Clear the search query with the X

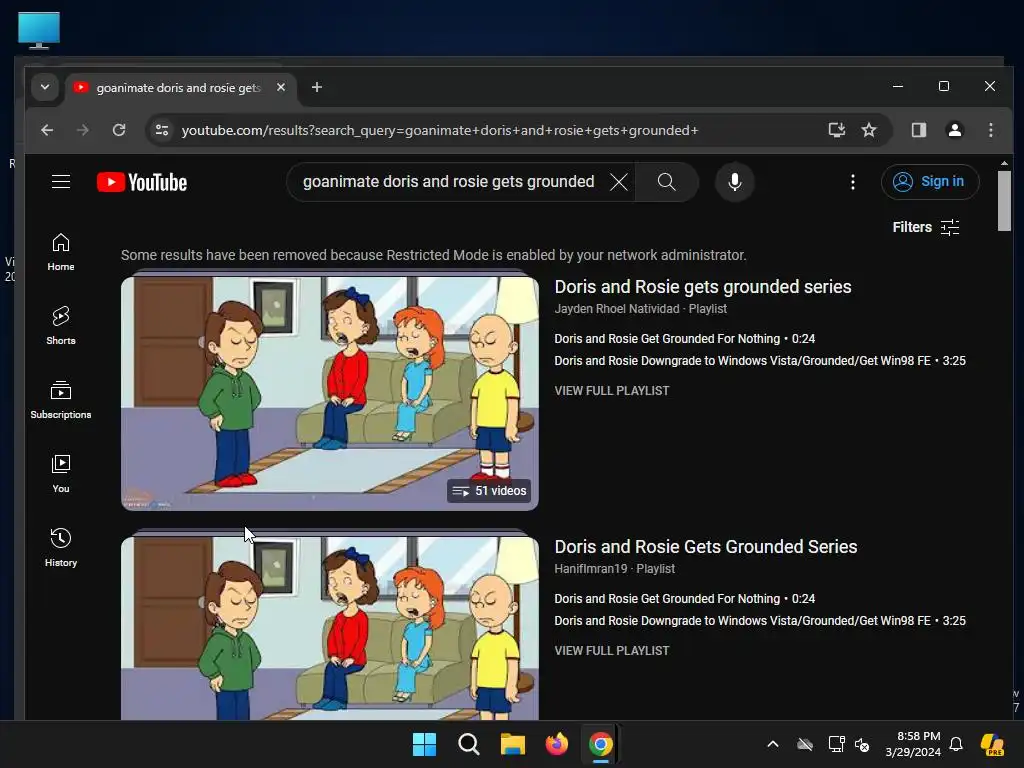(618, 182)
